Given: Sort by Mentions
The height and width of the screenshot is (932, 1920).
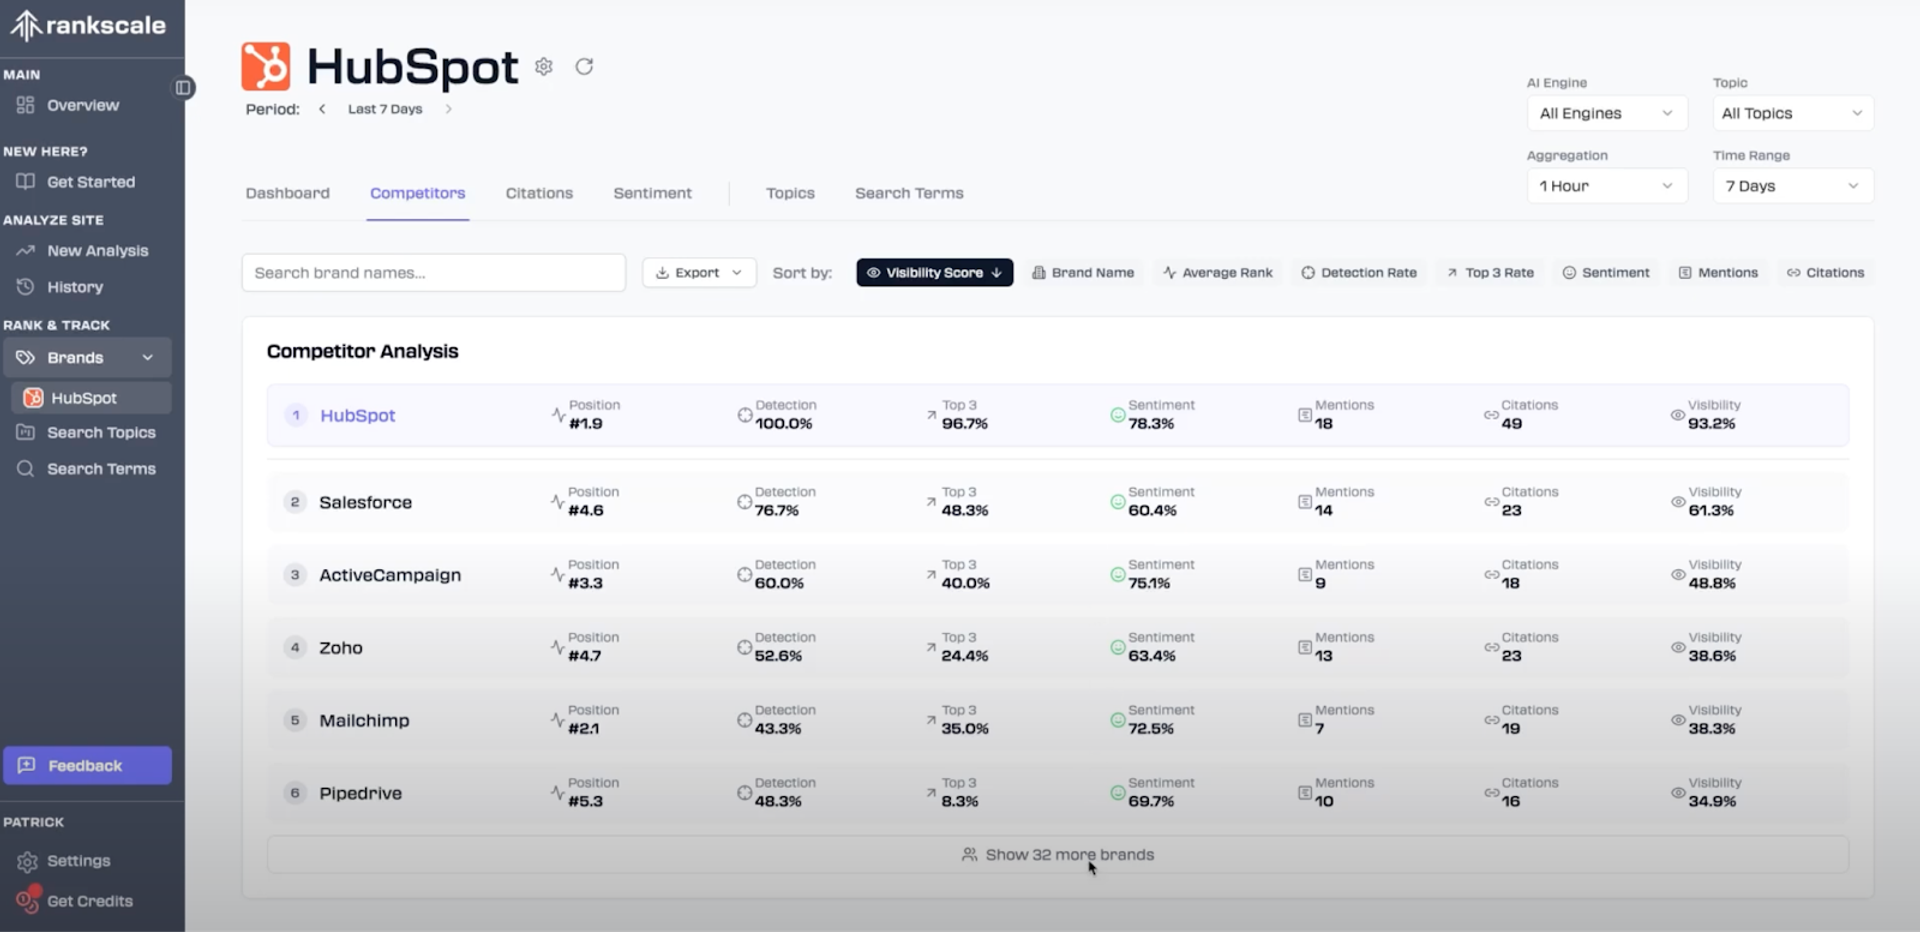Looking at the screenshot, I should coord(1718,273).
